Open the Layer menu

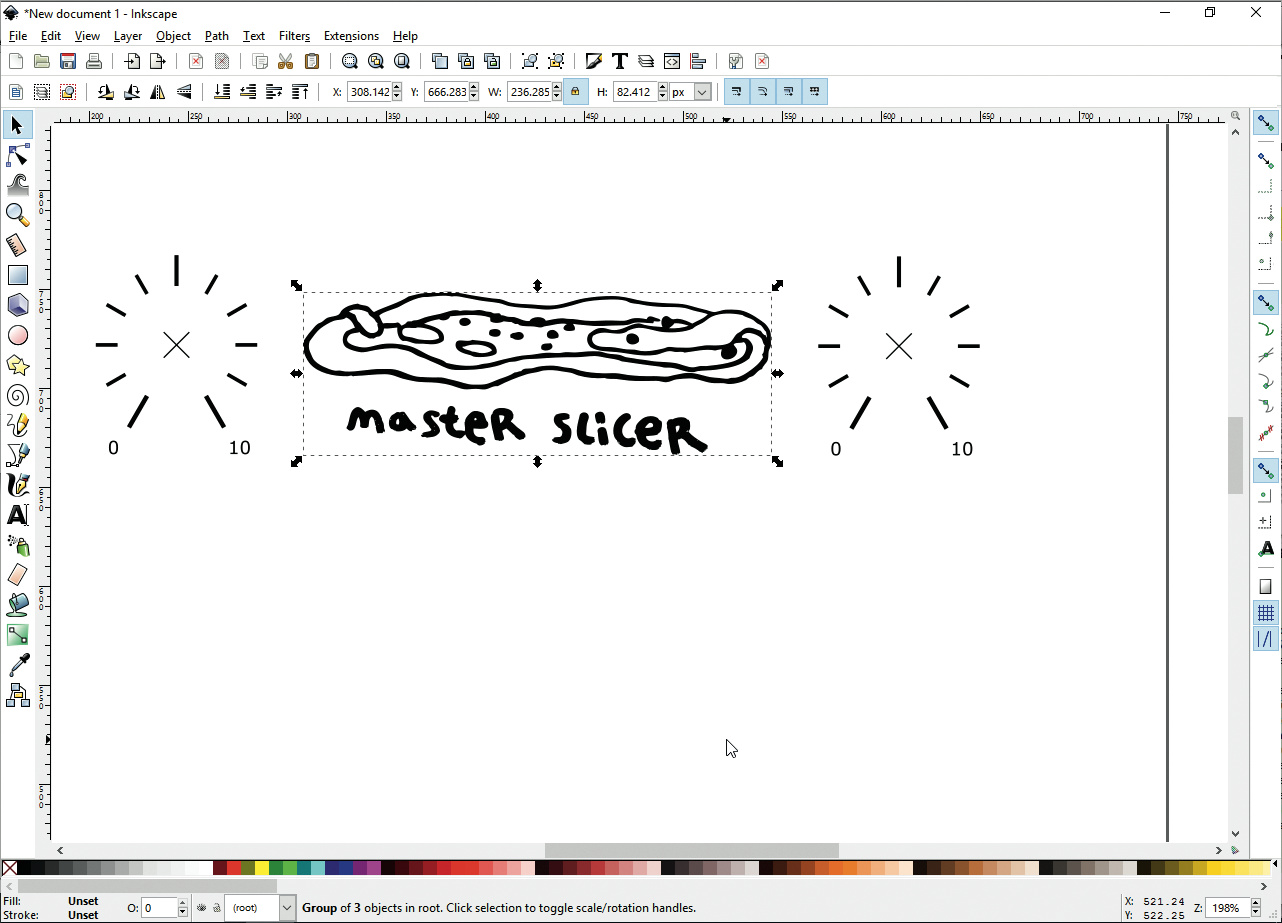tap(128, 36)
